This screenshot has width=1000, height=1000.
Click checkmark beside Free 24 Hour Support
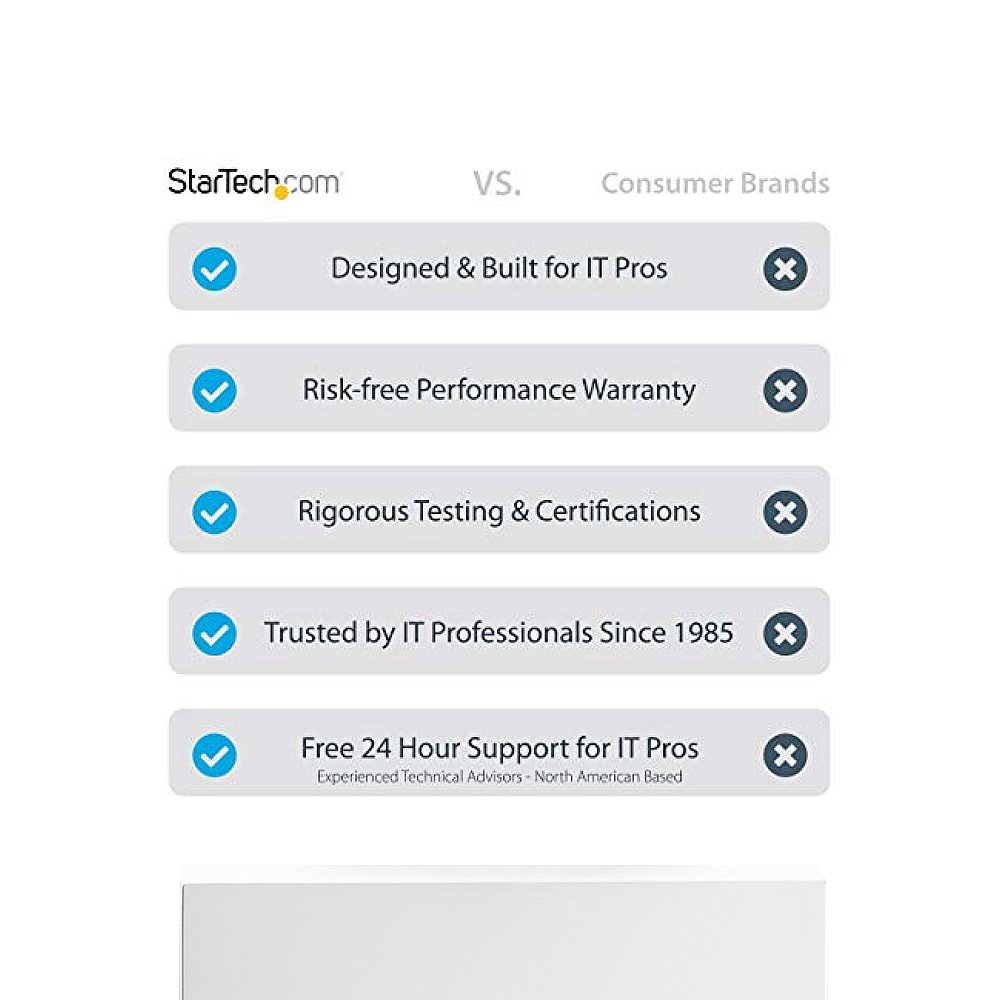pyautogui.click(x=214, y=755)
